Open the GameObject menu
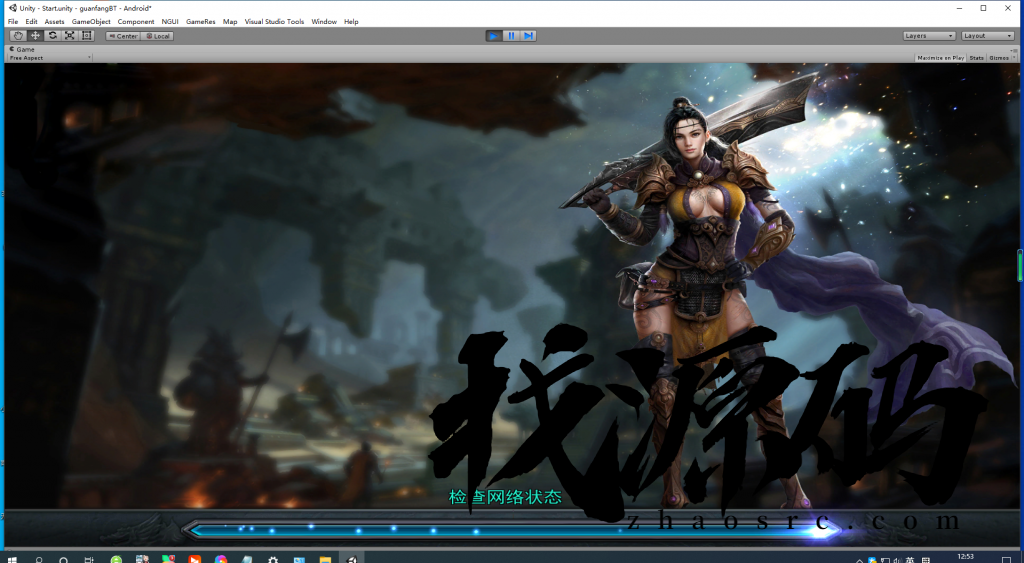Viewport: 1024px width, 563px height. pyautogui.click(x=91, y=22)
